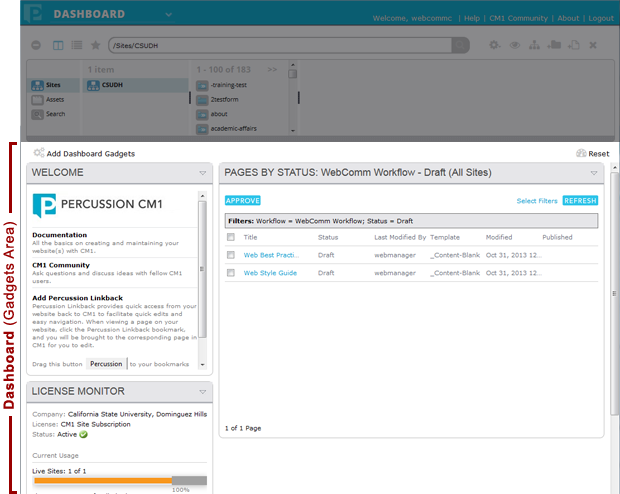Click Welcome gadget scrollbar up arrow
The width and height of the screenshot is (620, 494).
(202, 196)
